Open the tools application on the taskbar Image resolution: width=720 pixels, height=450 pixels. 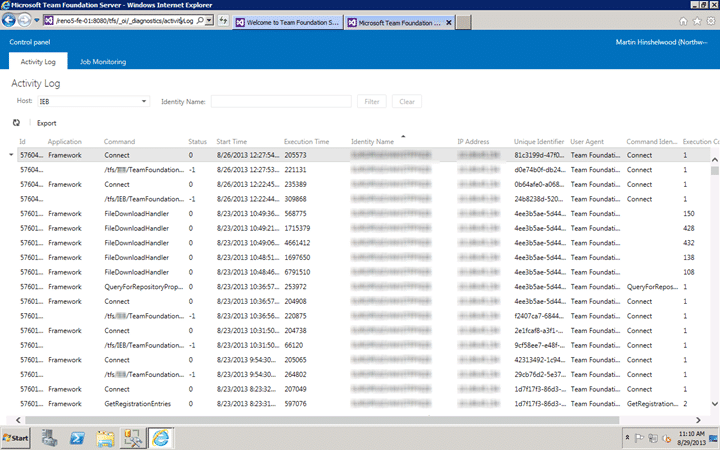pyautogui.click(x=133, y=438)
